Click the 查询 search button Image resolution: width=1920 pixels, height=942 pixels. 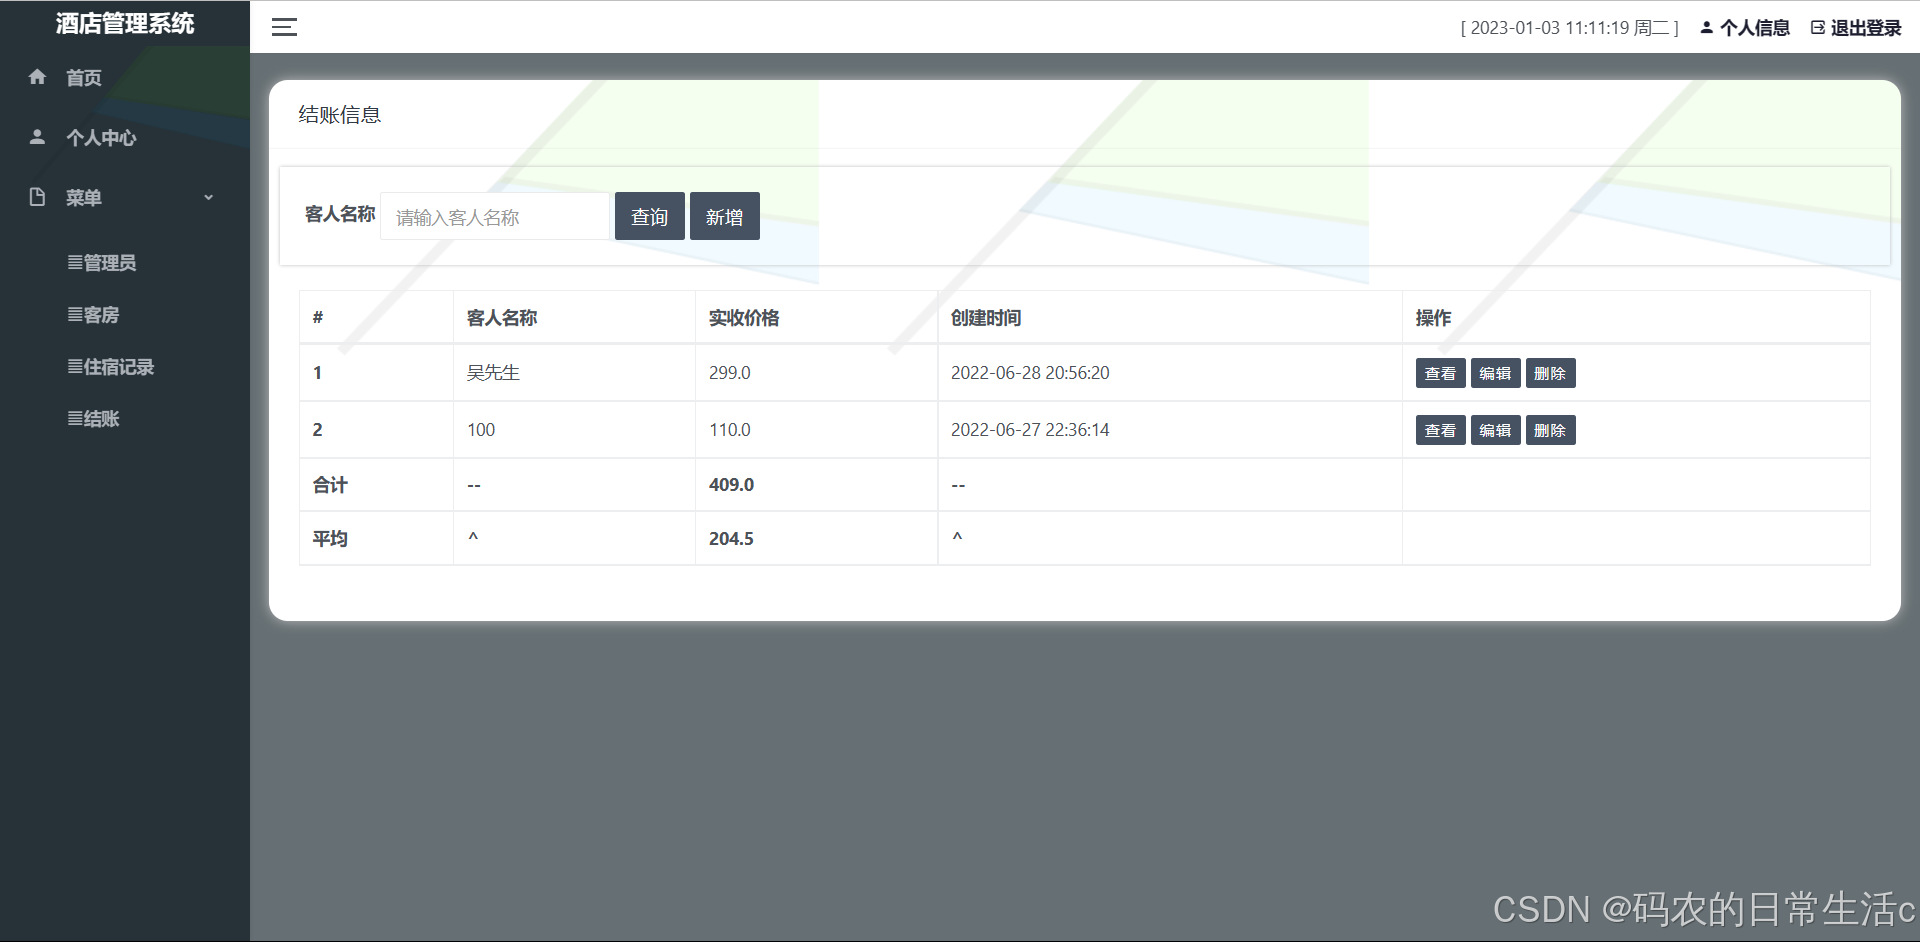pyautogui.click(x=649, y=216)
